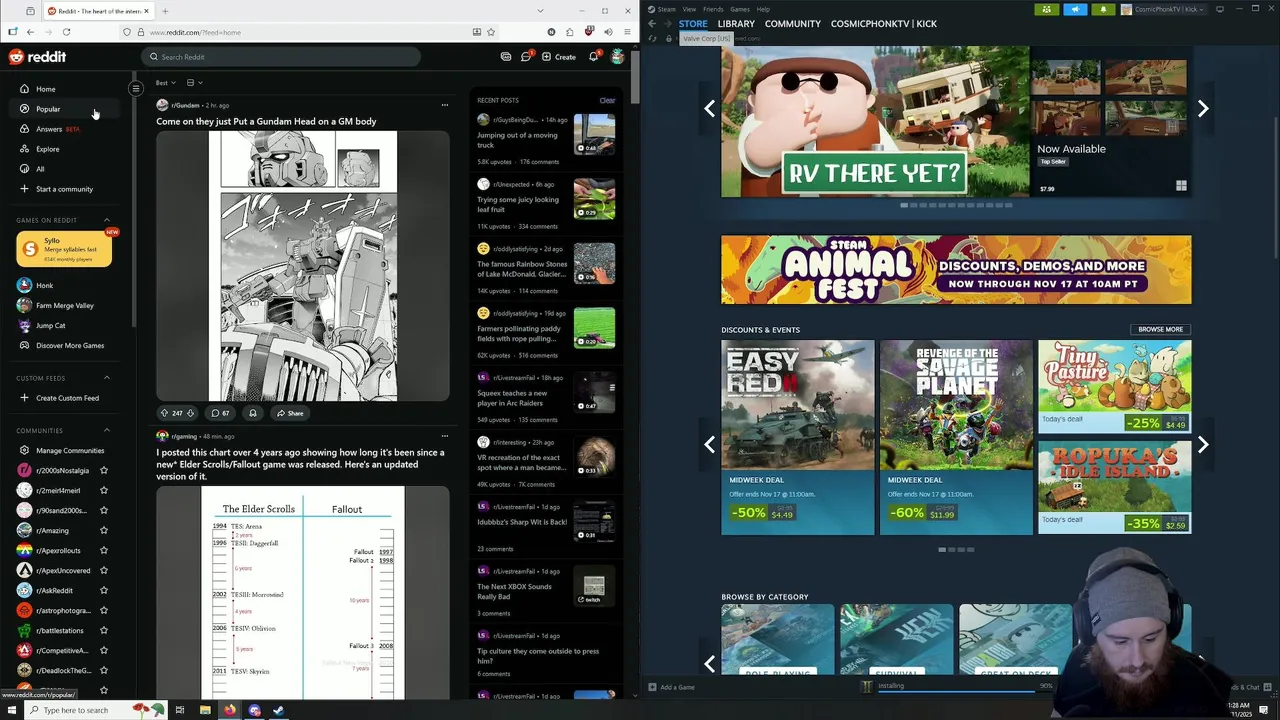Viewport: 1280px width, 720px height.
Task: Open the Friends menu in Steam
Action: coord(713,9)
